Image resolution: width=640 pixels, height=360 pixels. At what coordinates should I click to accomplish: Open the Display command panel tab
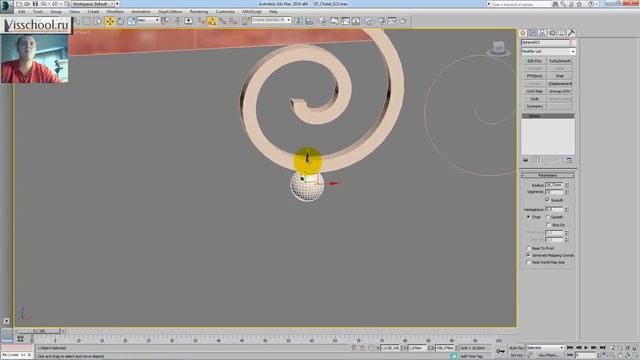tap(562, 33)
